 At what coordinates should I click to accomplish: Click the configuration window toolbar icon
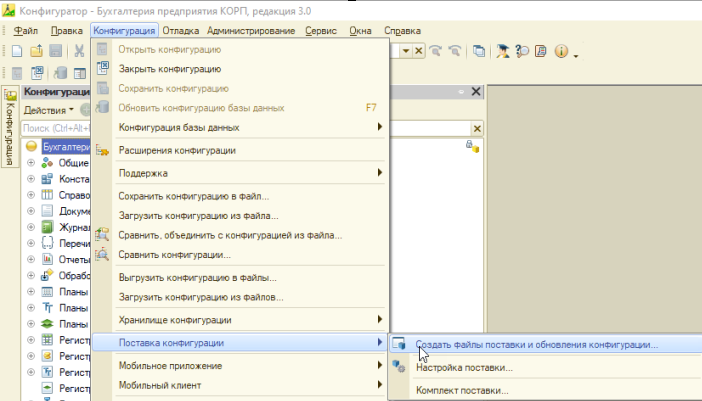pyautogui.click(x=80, y=73)
